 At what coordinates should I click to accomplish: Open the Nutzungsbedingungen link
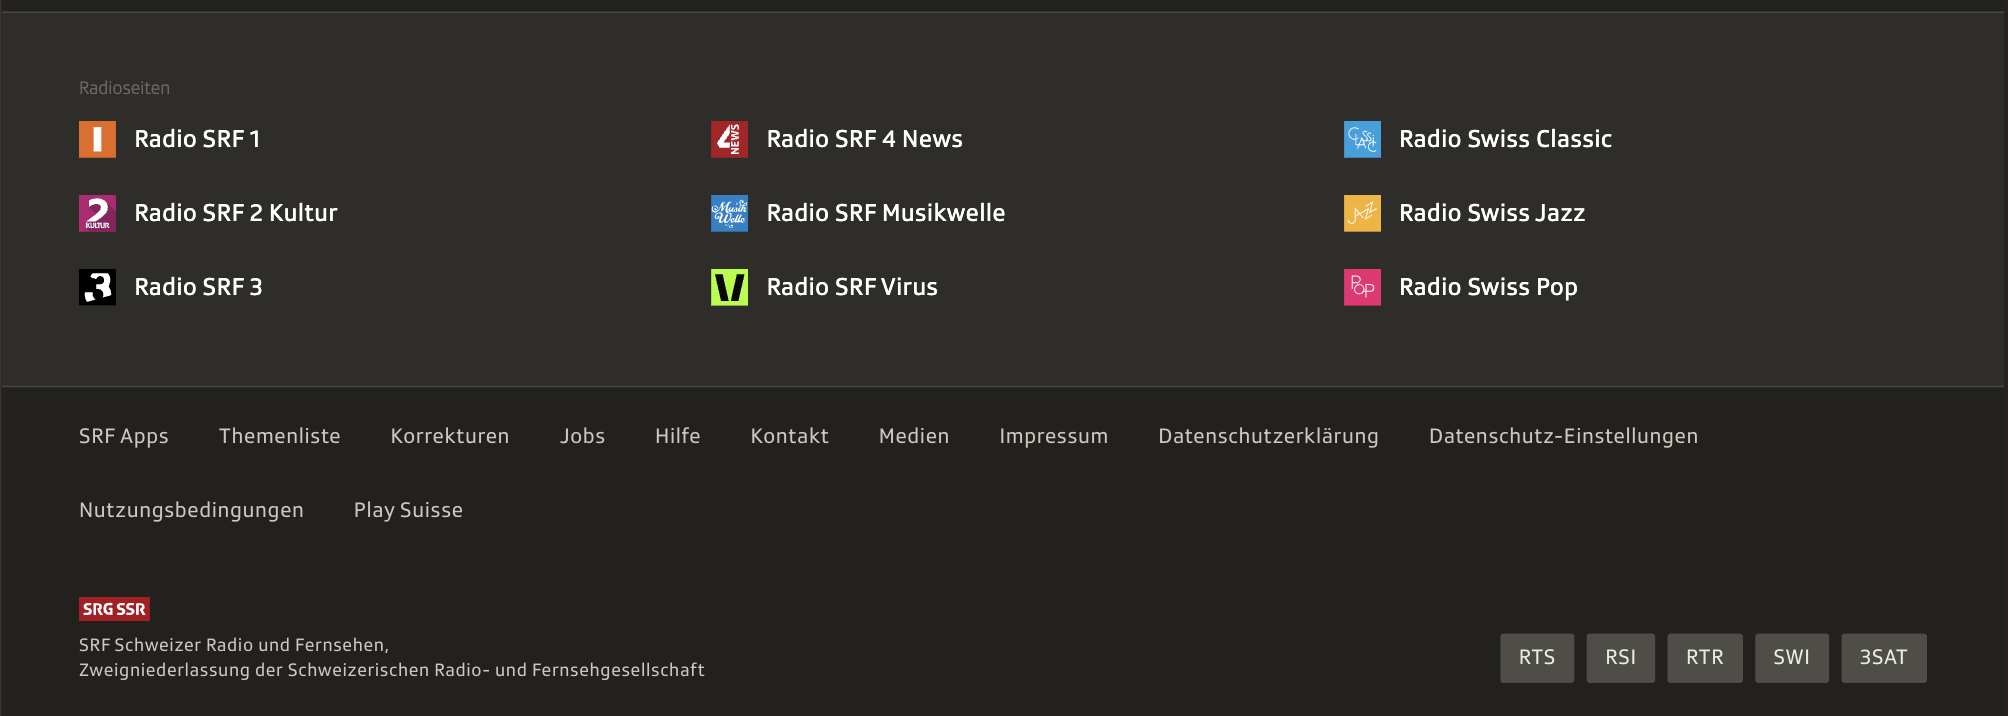point(191,510)
